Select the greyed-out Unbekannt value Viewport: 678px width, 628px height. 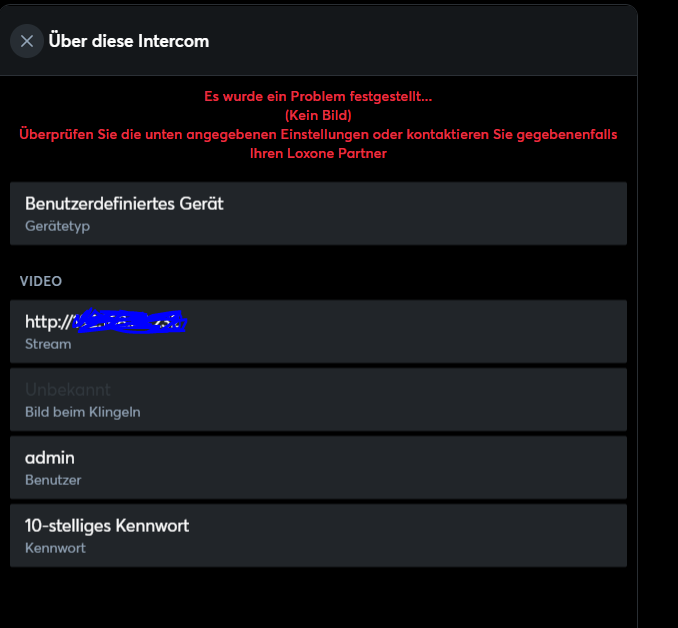point(68,390)
